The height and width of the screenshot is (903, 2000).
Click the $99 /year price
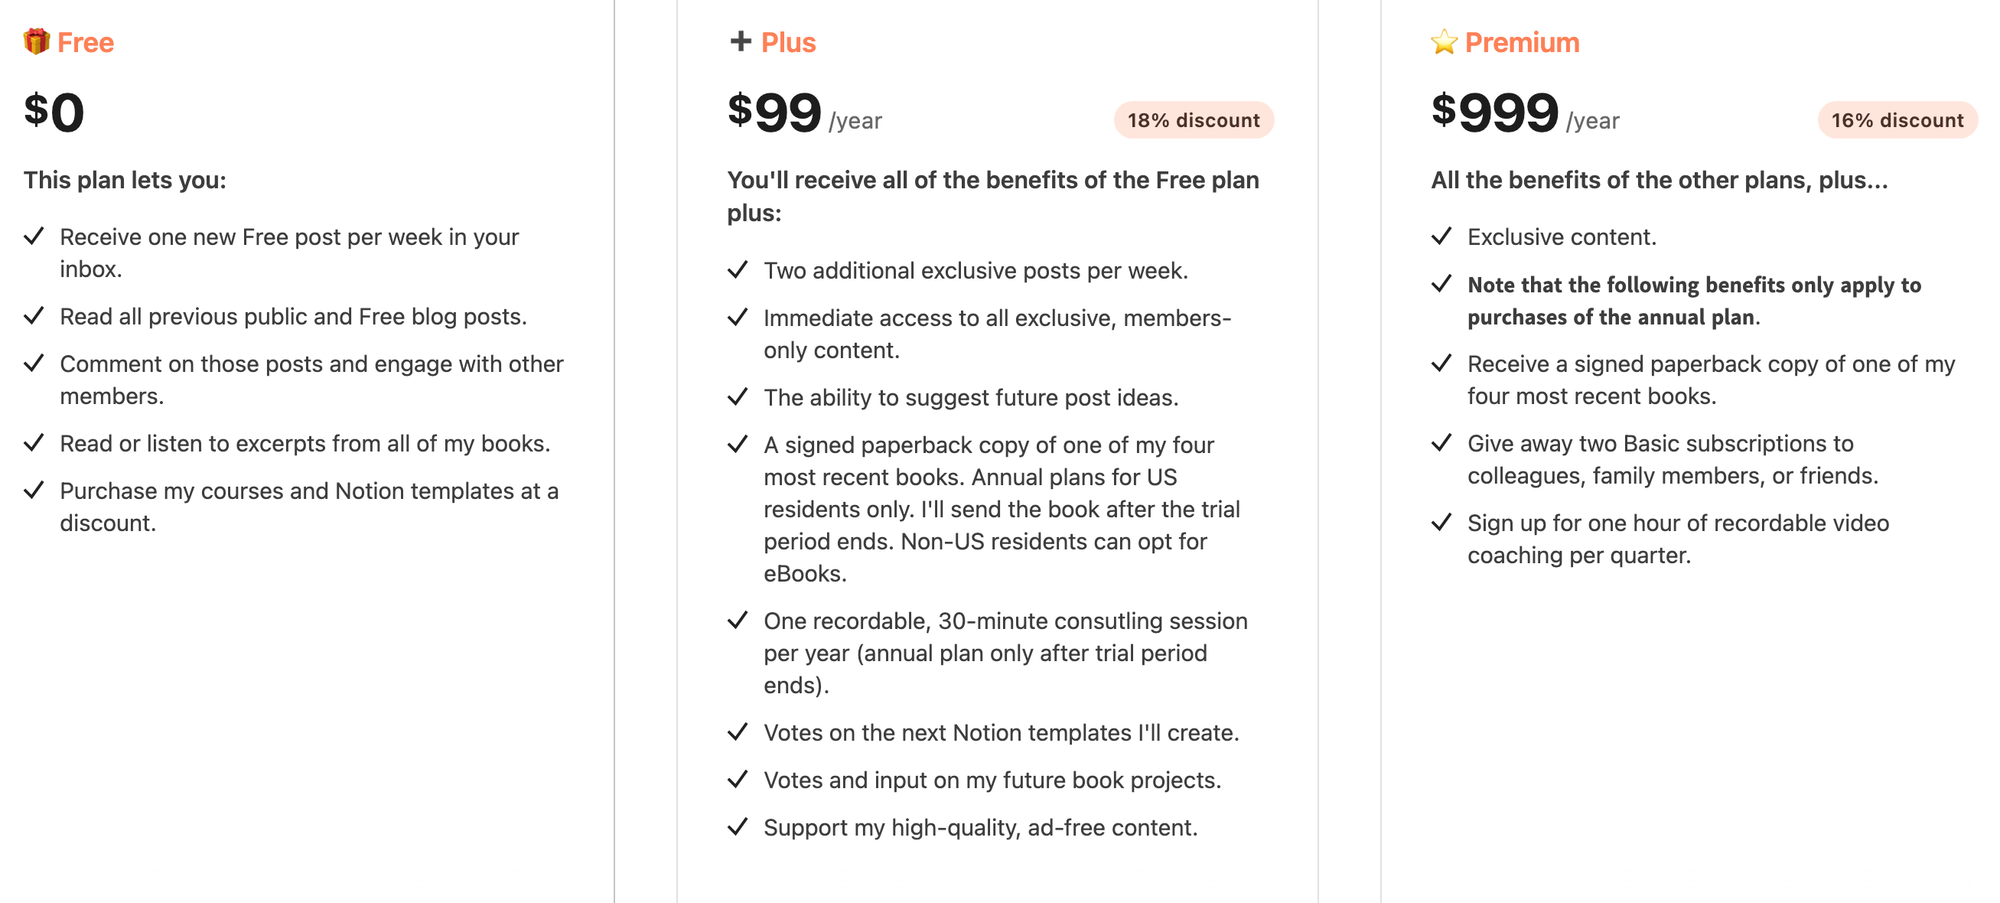coord(805,113)
